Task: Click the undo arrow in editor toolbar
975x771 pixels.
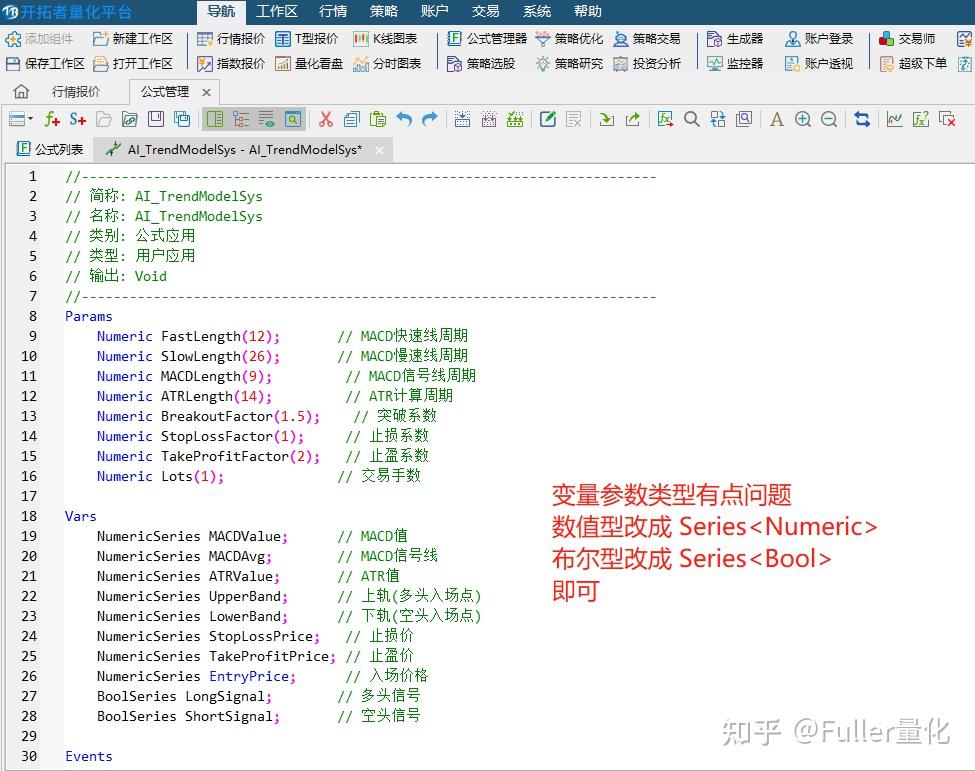Action: click(405, 119)
